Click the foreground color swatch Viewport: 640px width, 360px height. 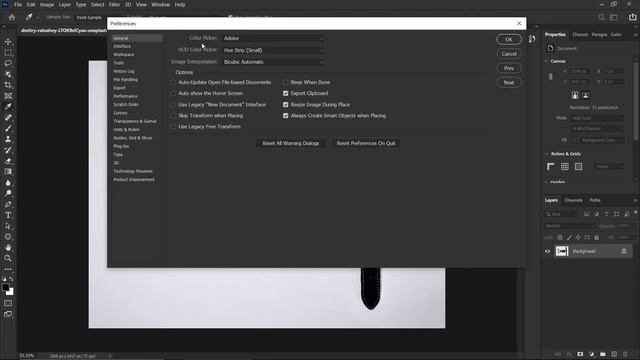point(6,287)
